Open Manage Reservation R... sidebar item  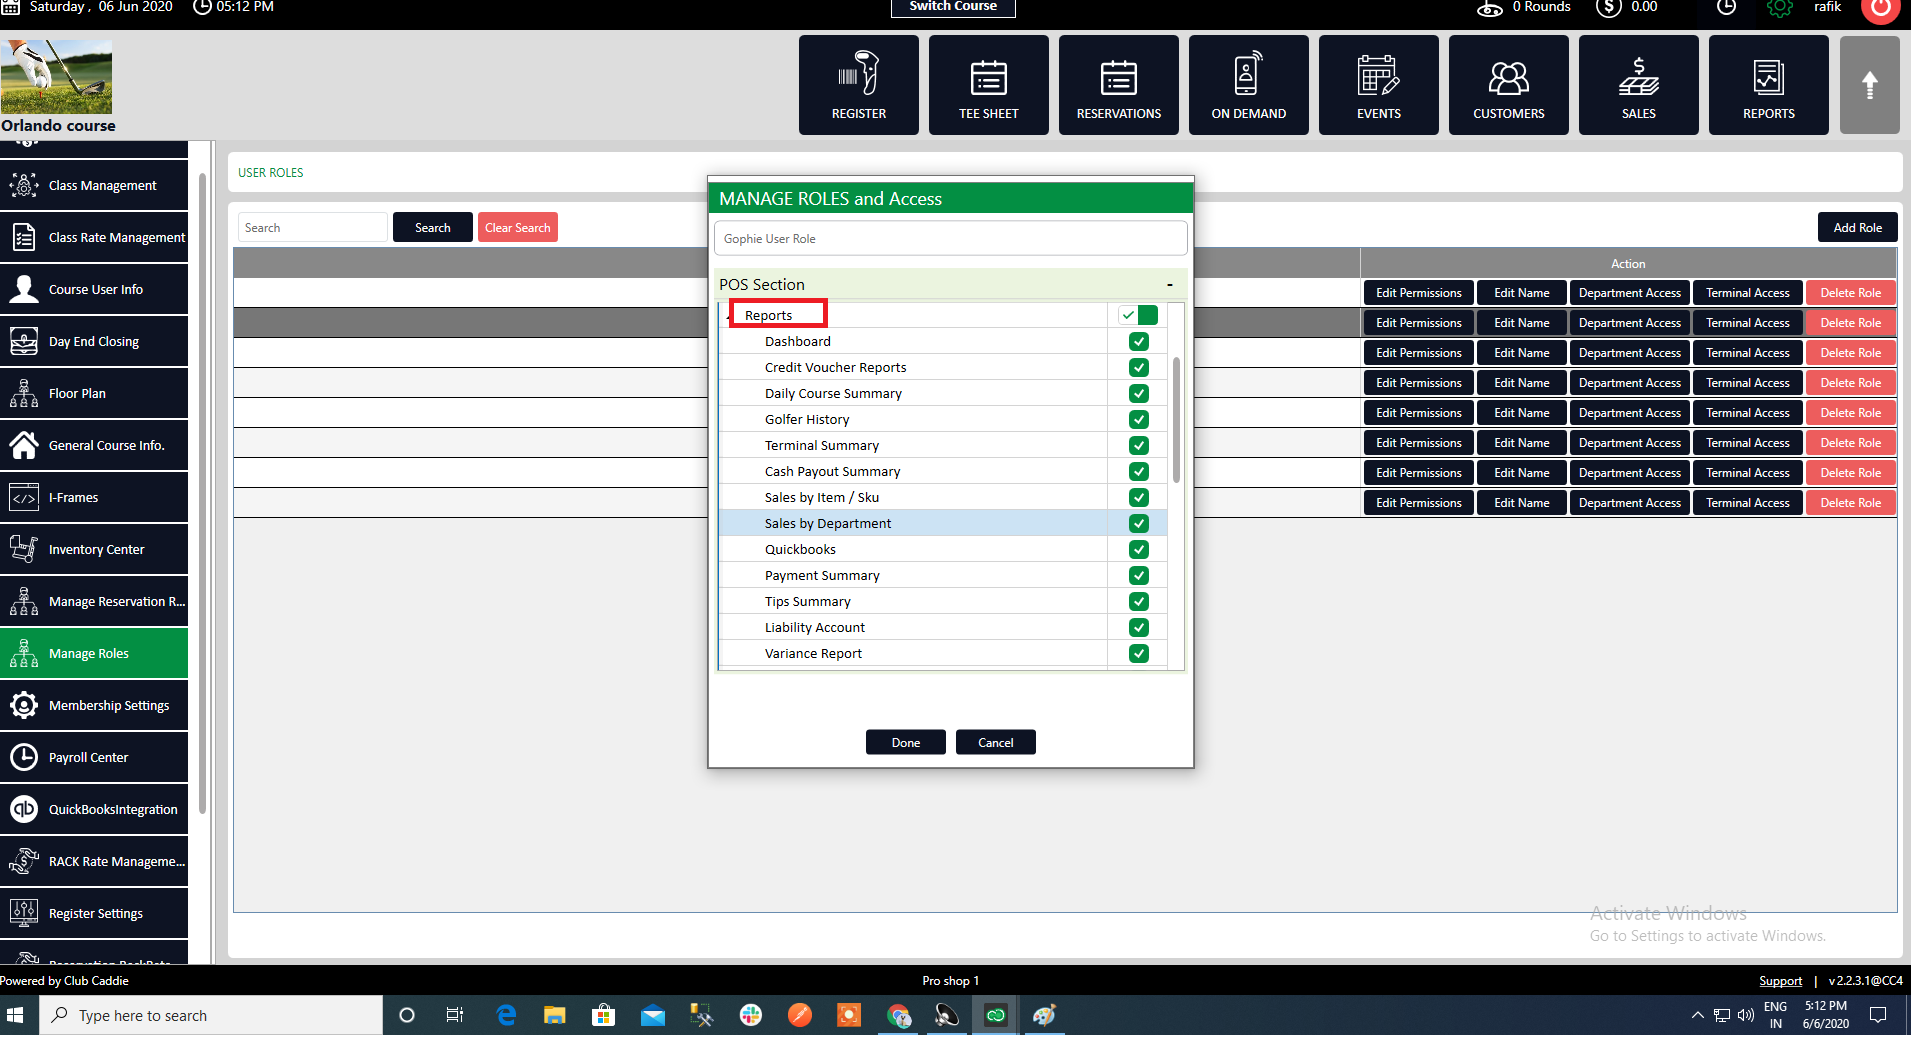94,601
